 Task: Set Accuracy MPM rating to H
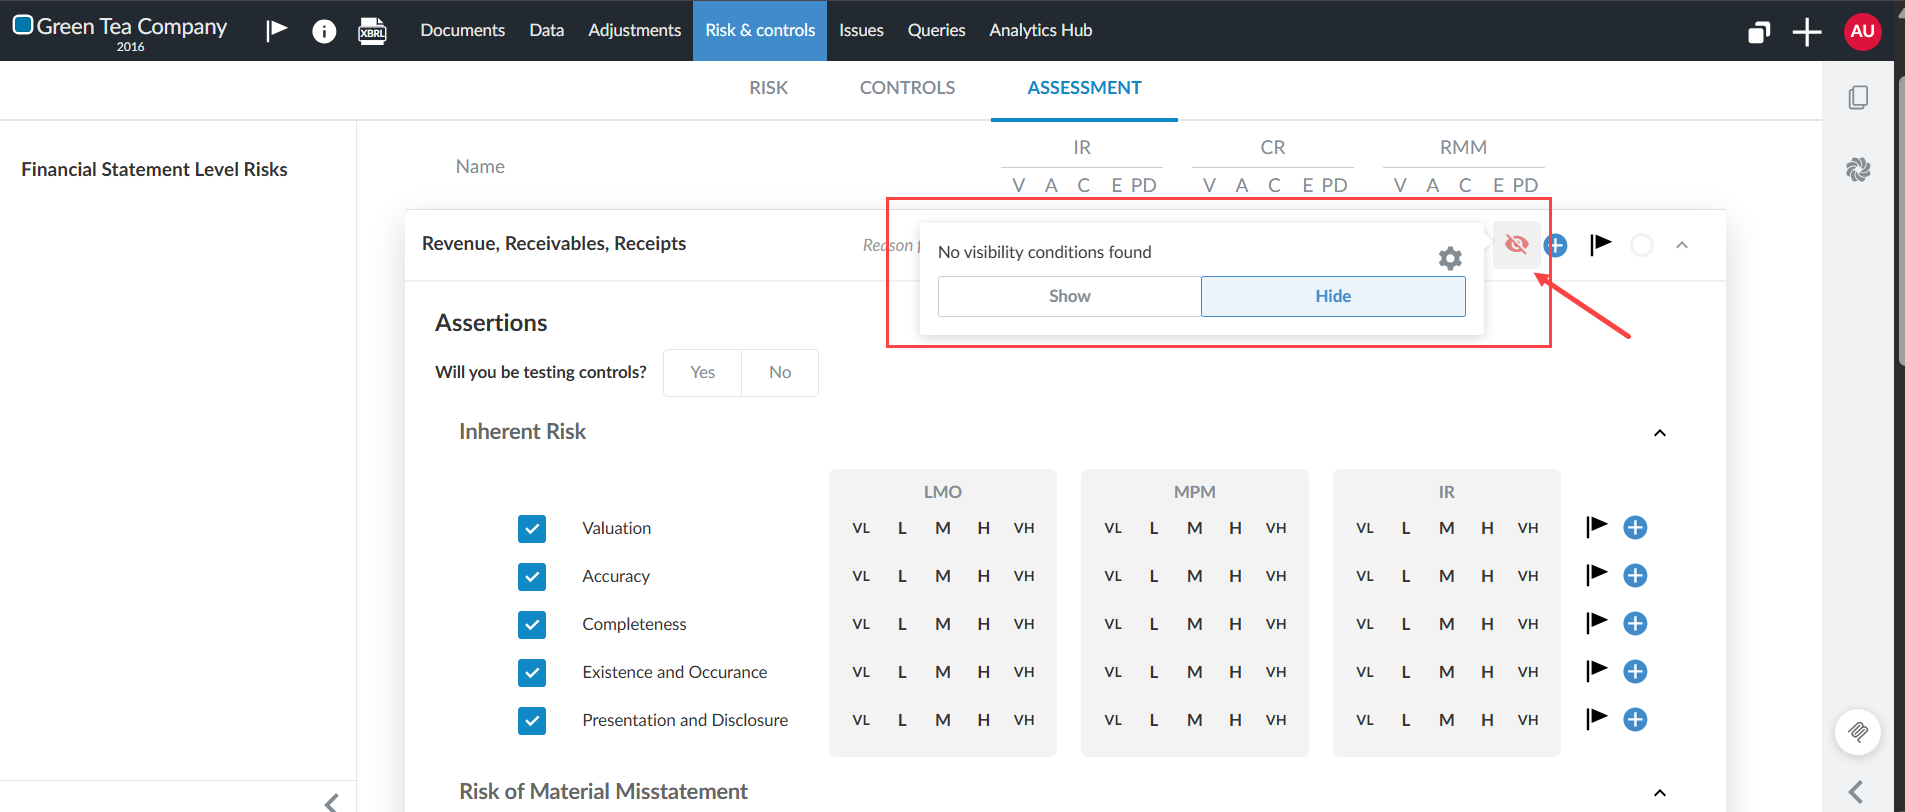click(x=1236, y=576)
